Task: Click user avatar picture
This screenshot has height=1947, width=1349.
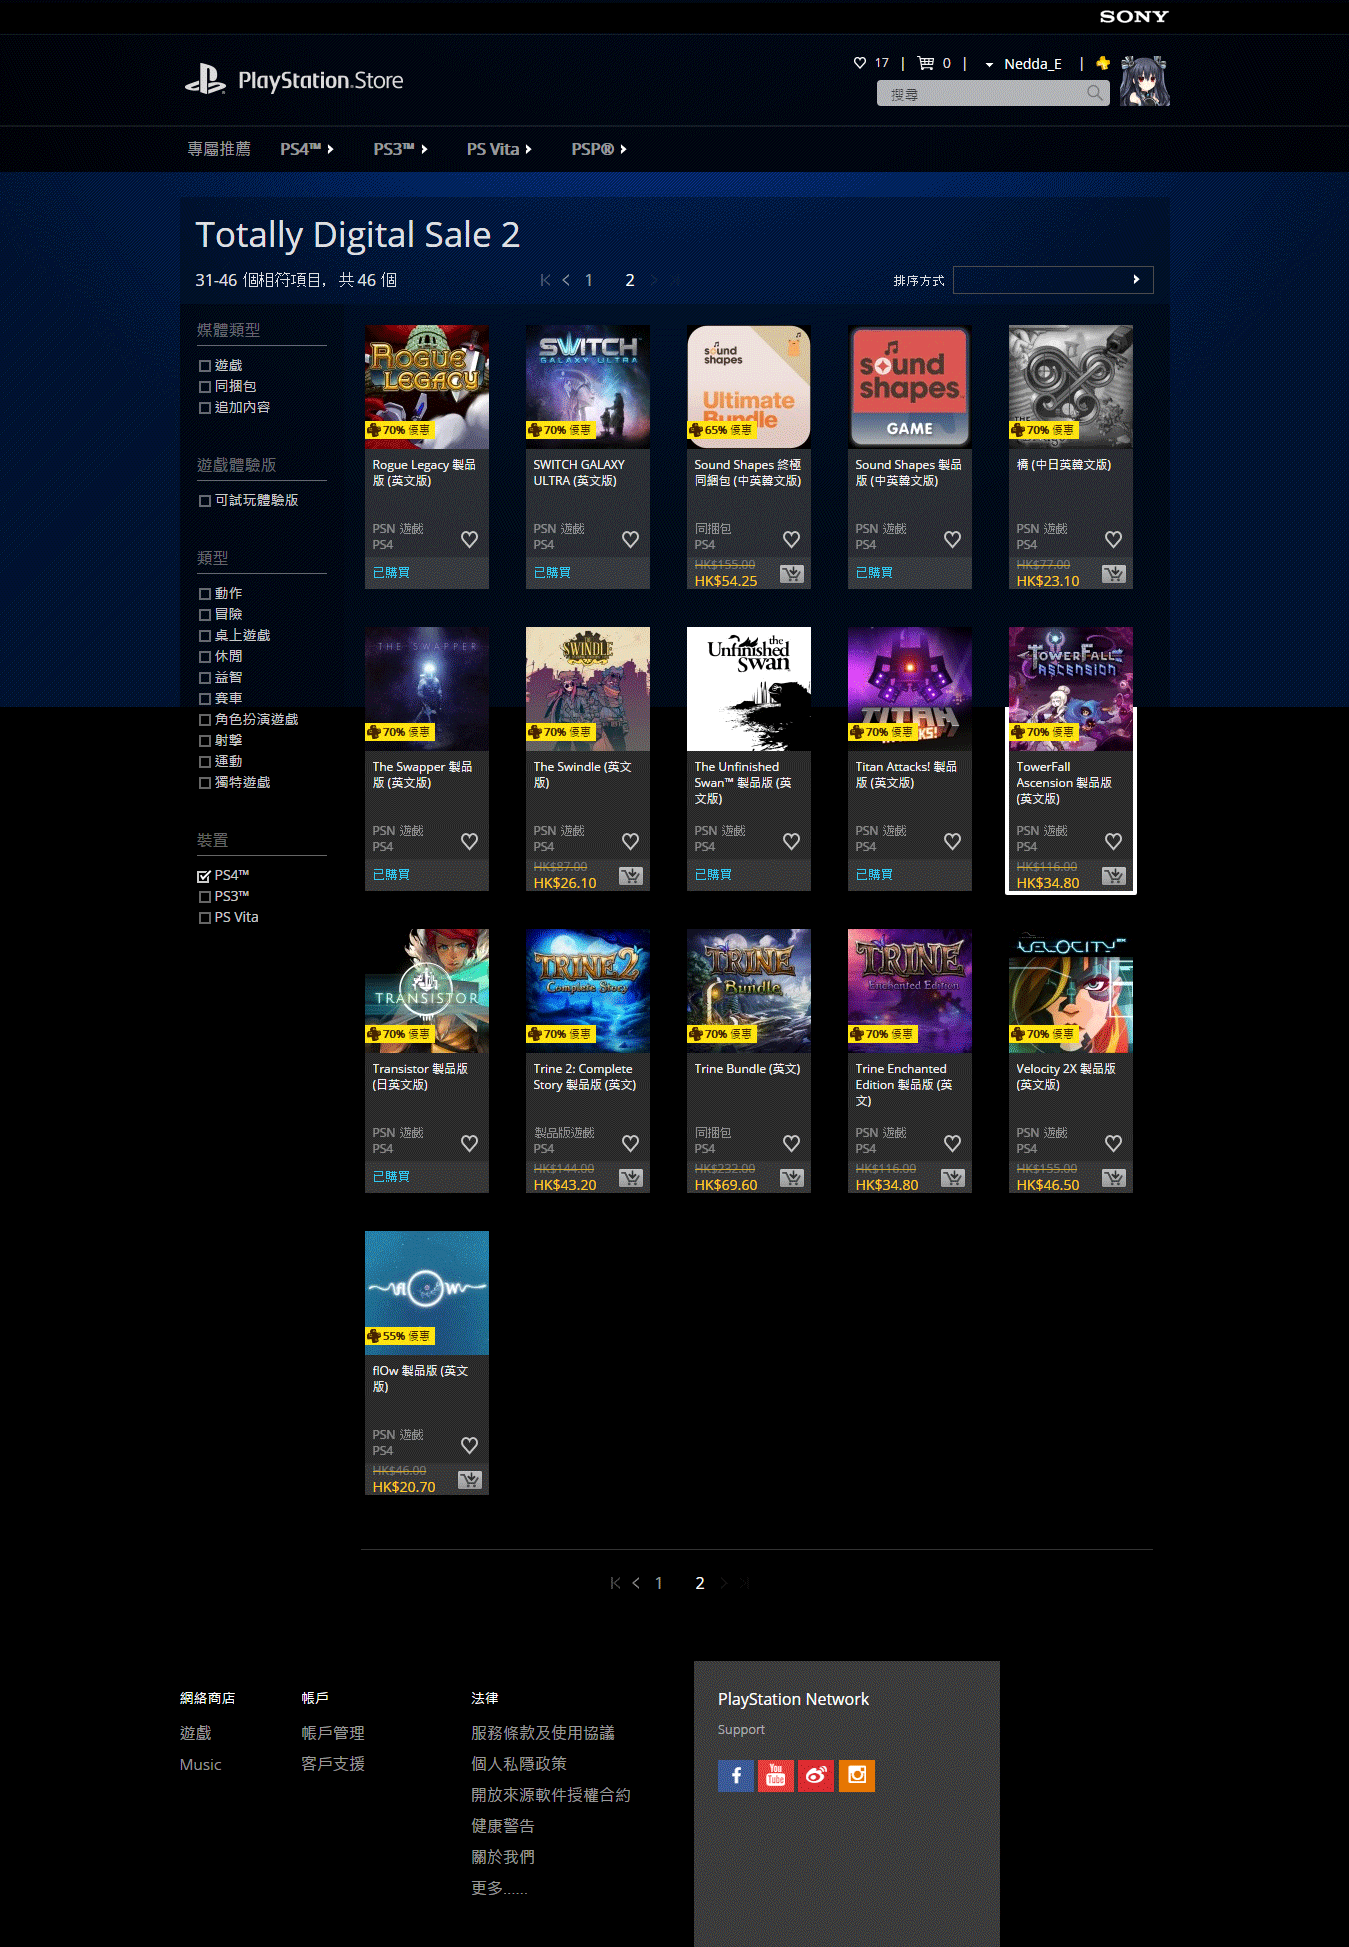Action: click(1144, 81)
